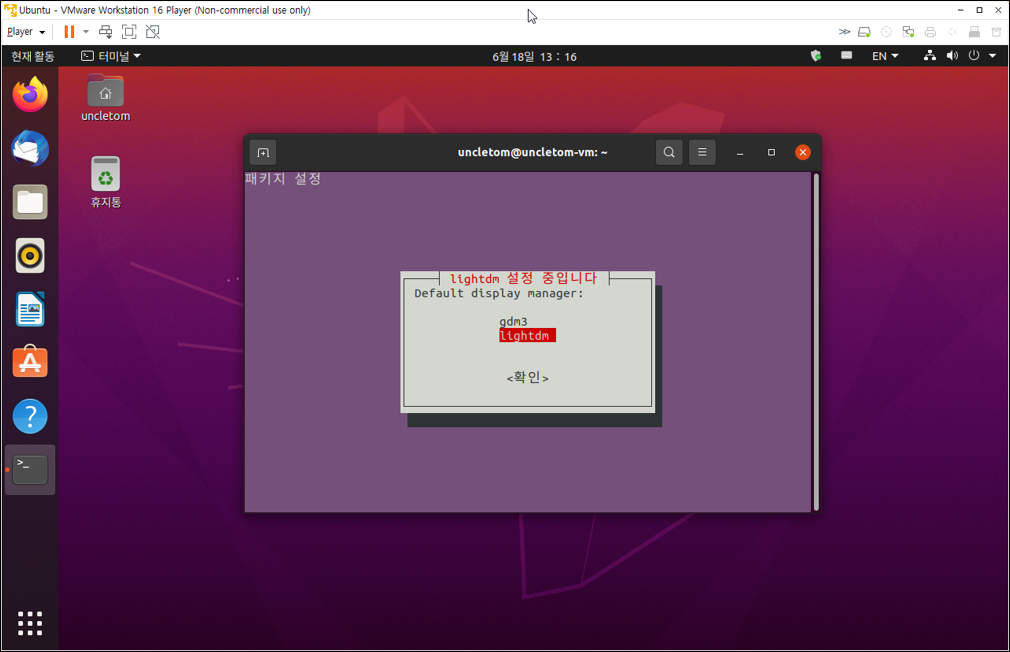This screenshot has height=652, width=1010.
Task: Pause the VM with the pause button
Action: 70,32
